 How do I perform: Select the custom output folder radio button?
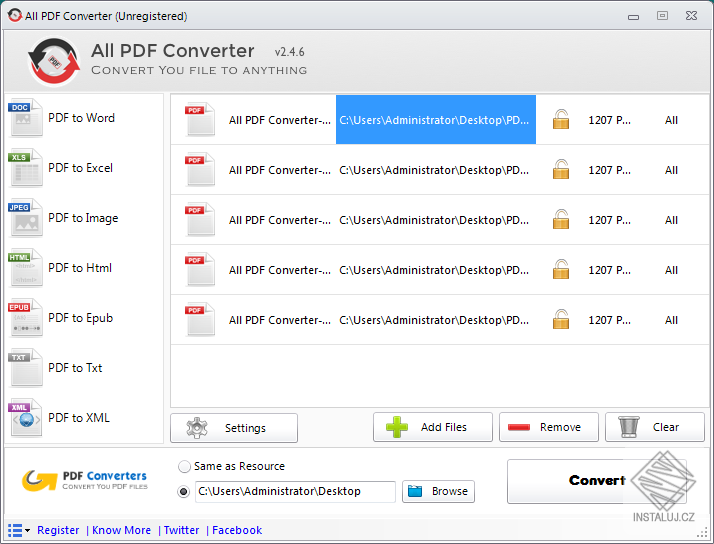coord(184,492)
